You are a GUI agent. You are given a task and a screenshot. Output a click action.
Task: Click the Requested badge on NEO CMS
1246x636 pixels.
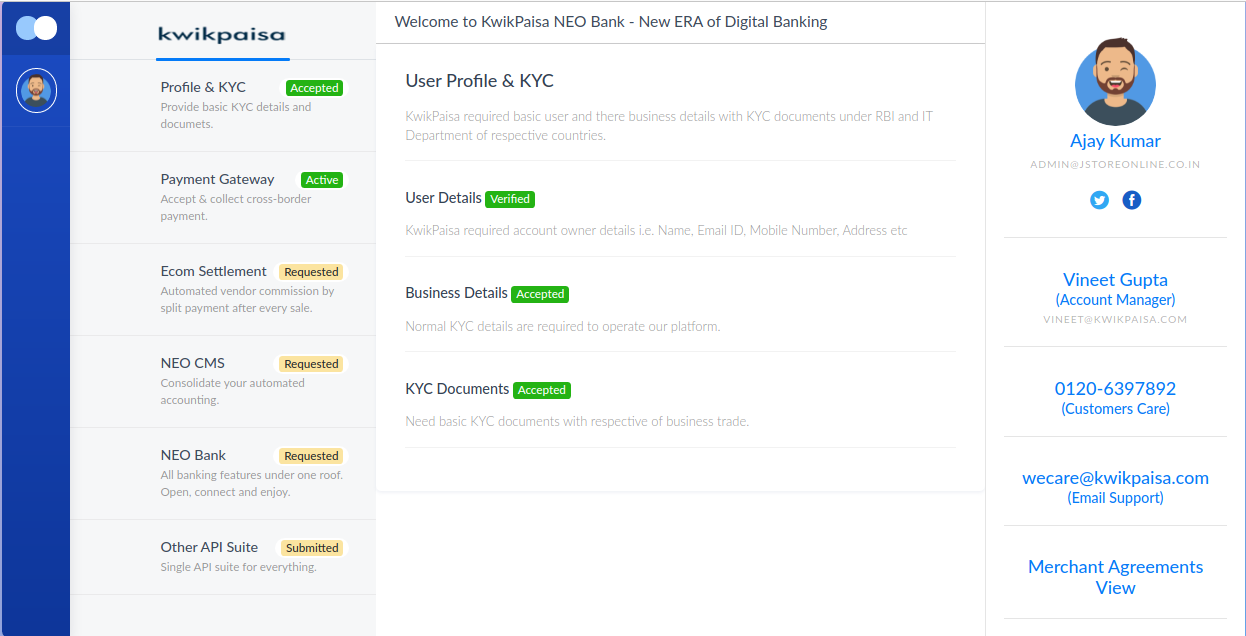point(311,364)
